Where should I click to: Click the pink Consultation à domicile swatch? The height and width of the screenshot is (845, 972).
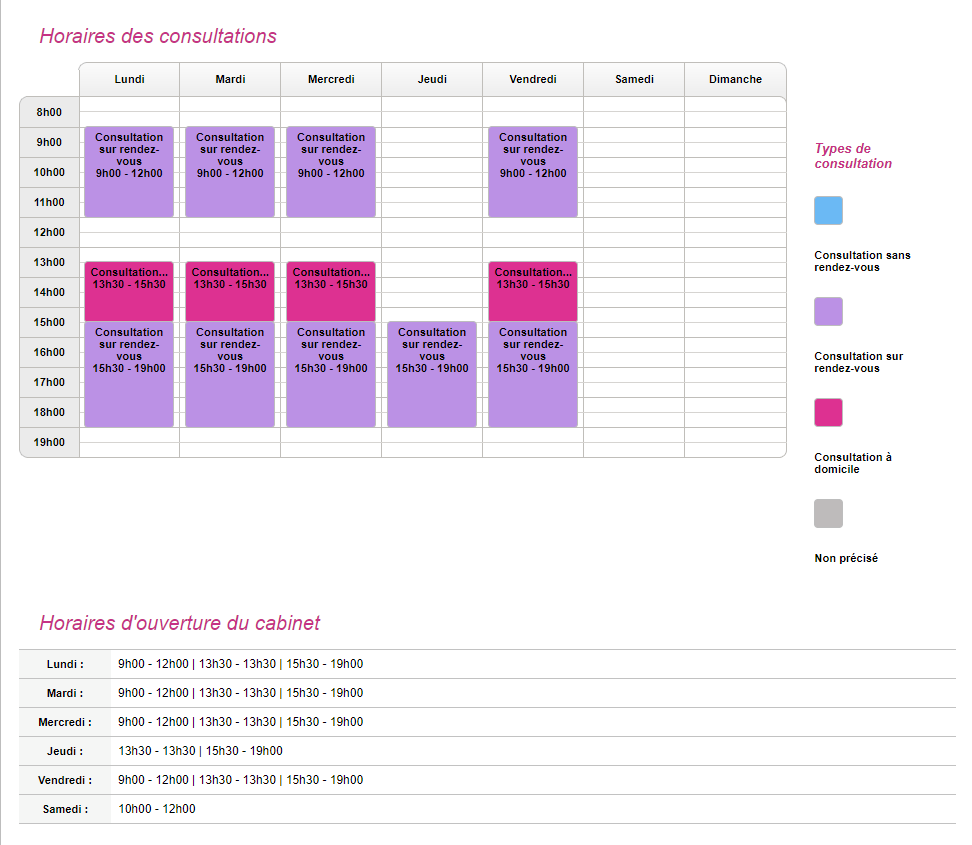coord(828,412)
